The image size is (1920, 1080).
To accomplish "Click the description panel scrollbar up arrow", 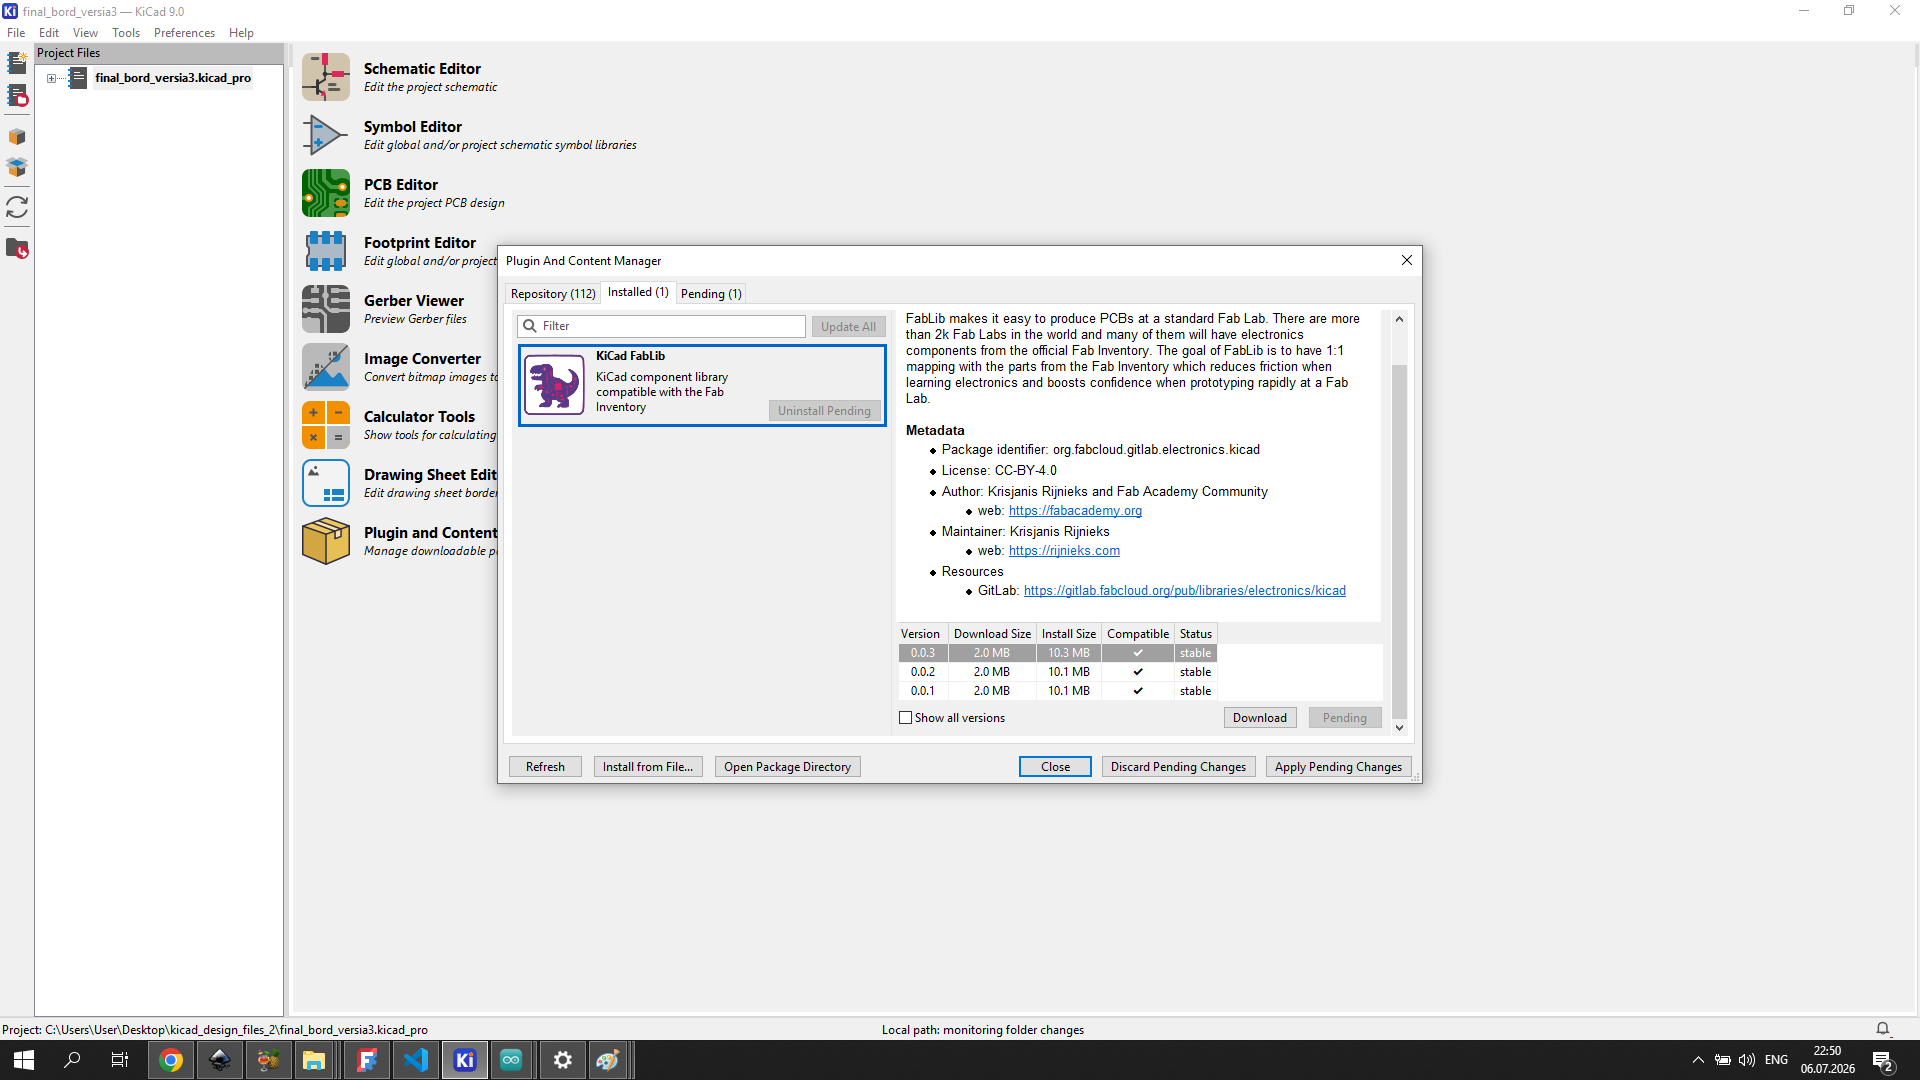I will (x=1399, y=319).
